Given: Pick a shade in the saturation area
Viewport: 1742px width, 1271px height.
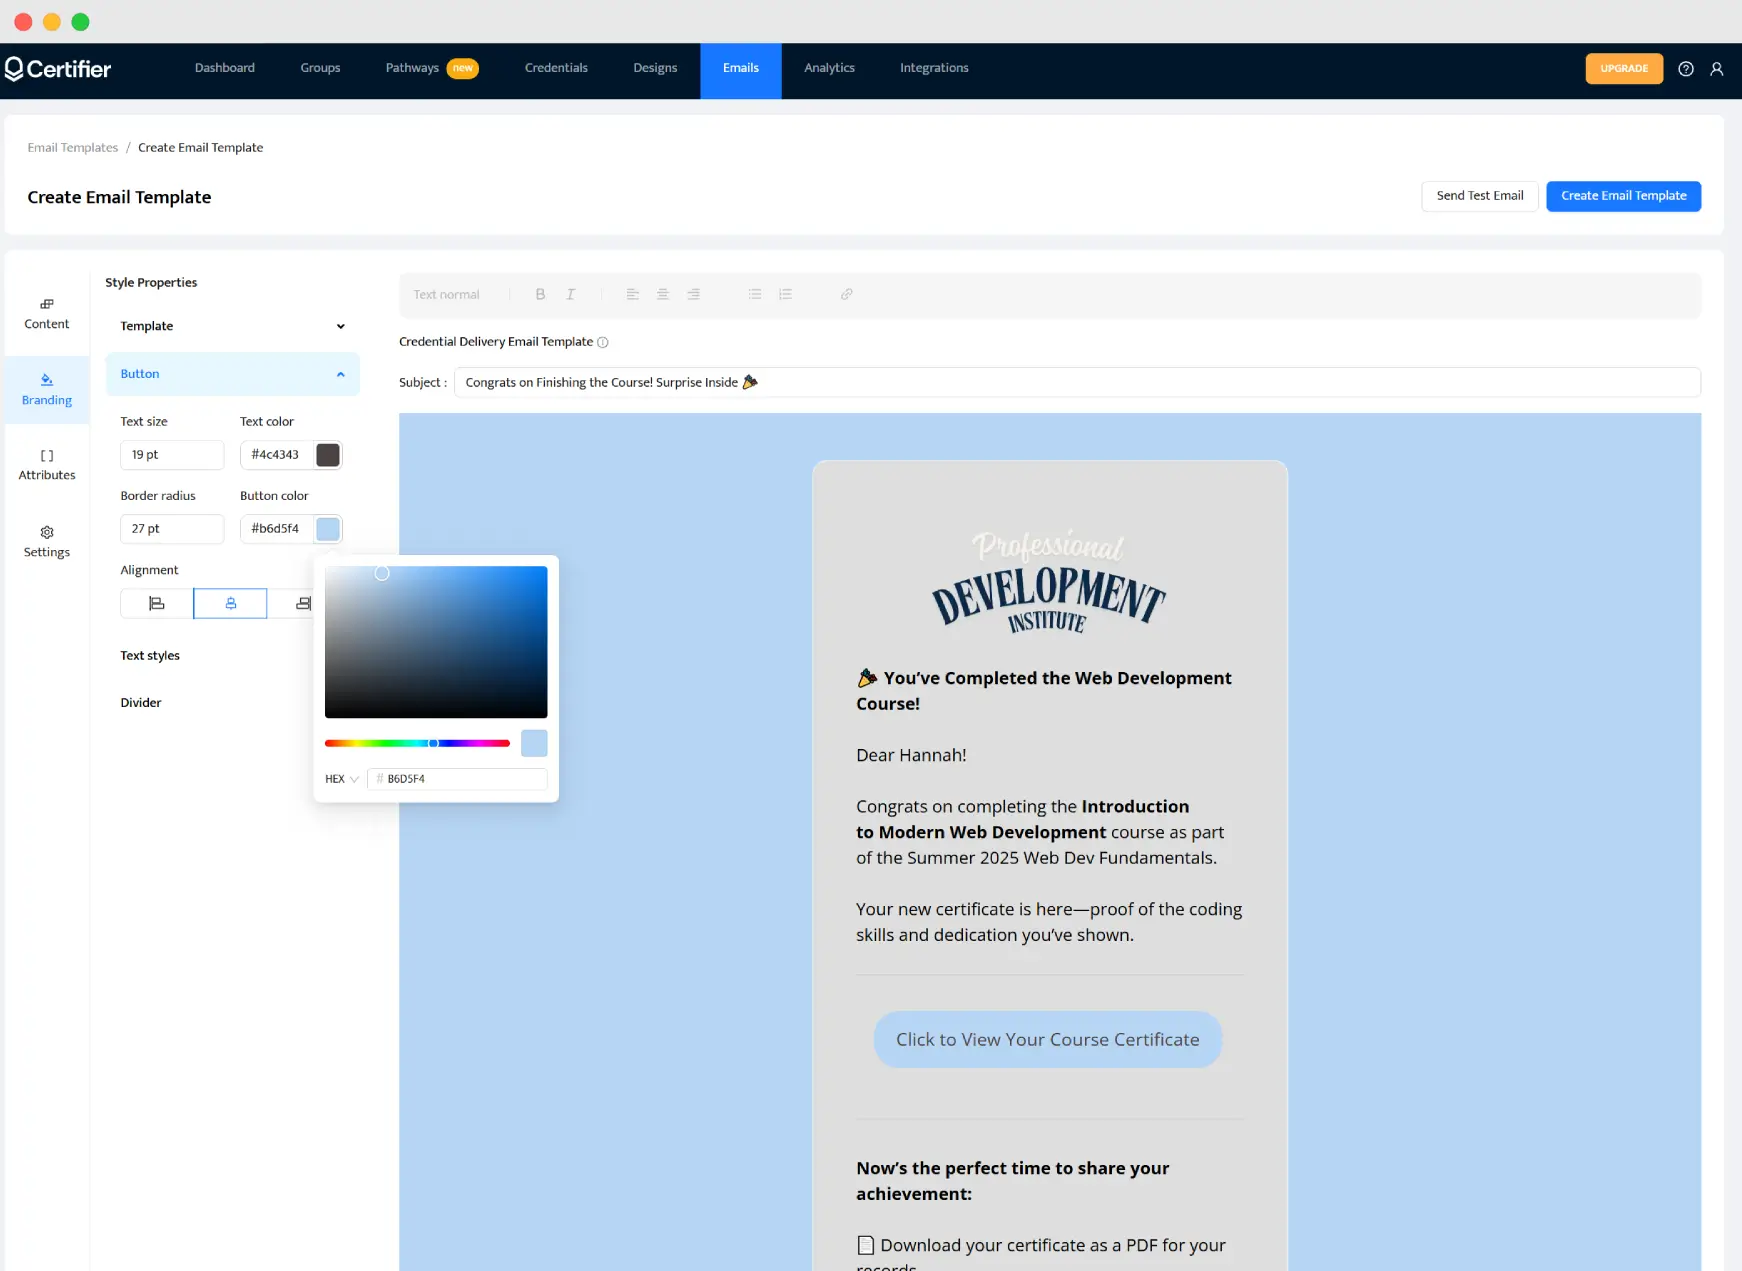Looking at the screenshot, I should (x=436, y=642).
